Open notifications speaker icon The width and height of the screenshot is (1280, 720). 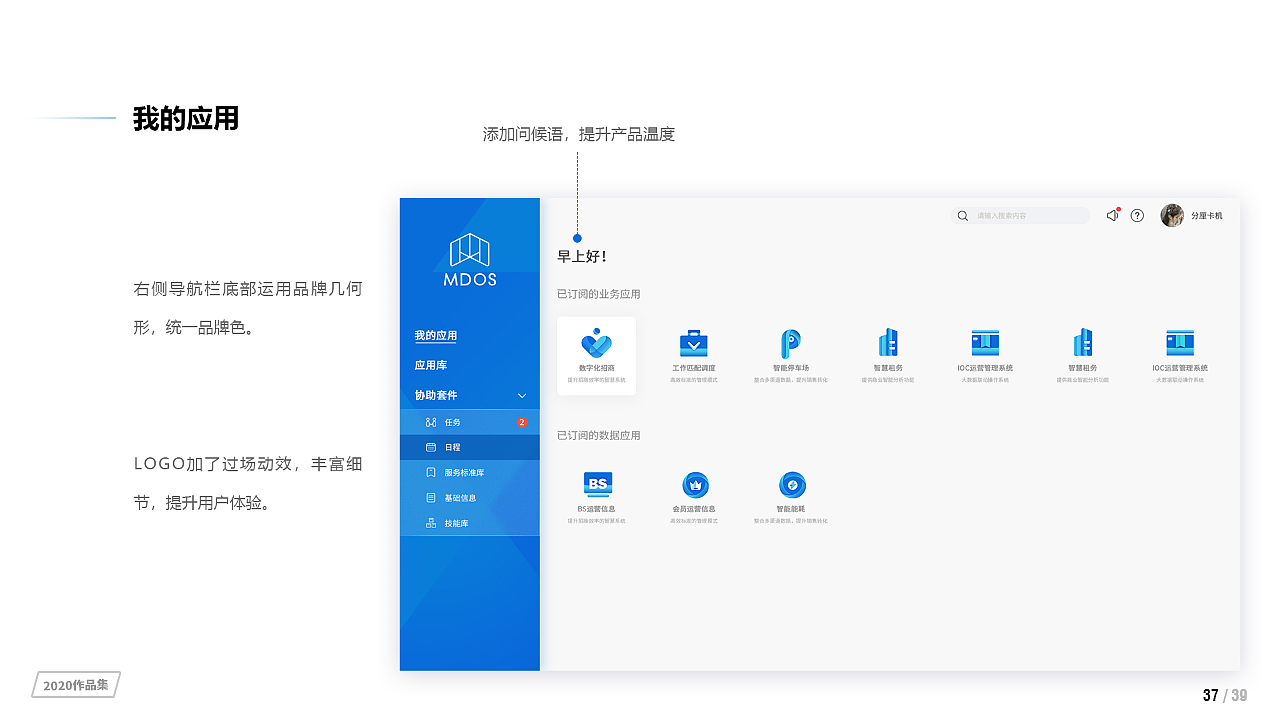click(1112, 215)
